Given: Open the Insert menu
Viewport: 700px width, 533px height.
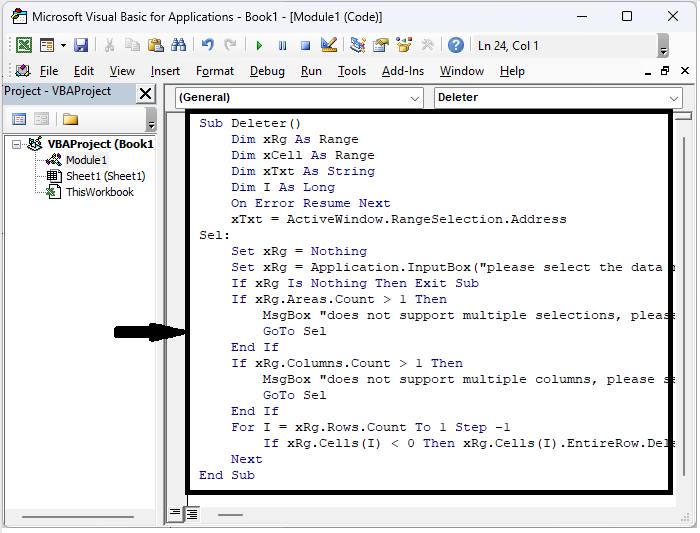Looking at the screenshot, I should (165, 71).
